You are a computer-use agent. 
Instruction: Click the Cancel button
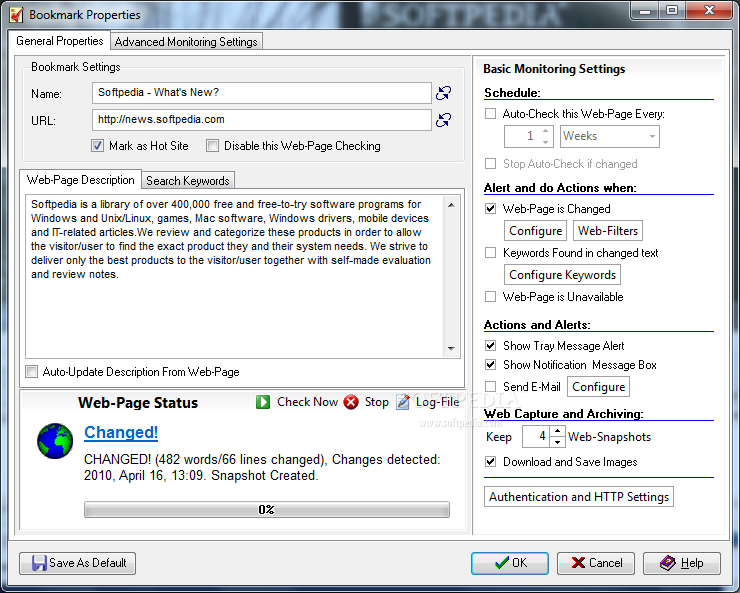pos(596,563)
